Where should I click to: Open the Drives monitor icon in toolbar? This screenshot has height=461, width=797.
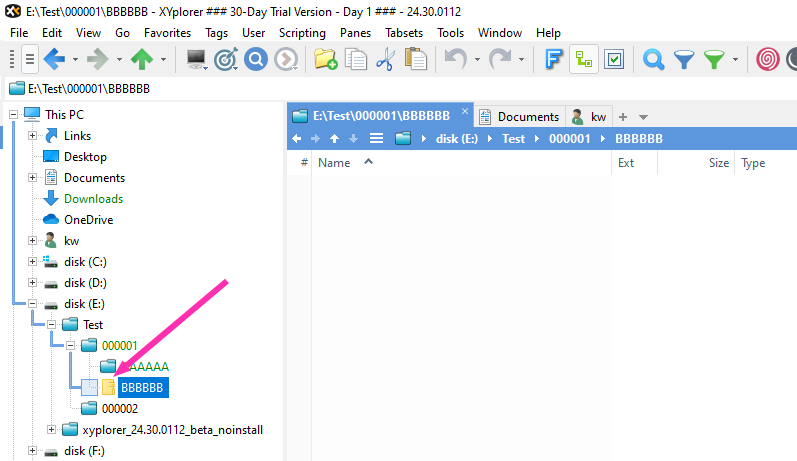[196, 59]
